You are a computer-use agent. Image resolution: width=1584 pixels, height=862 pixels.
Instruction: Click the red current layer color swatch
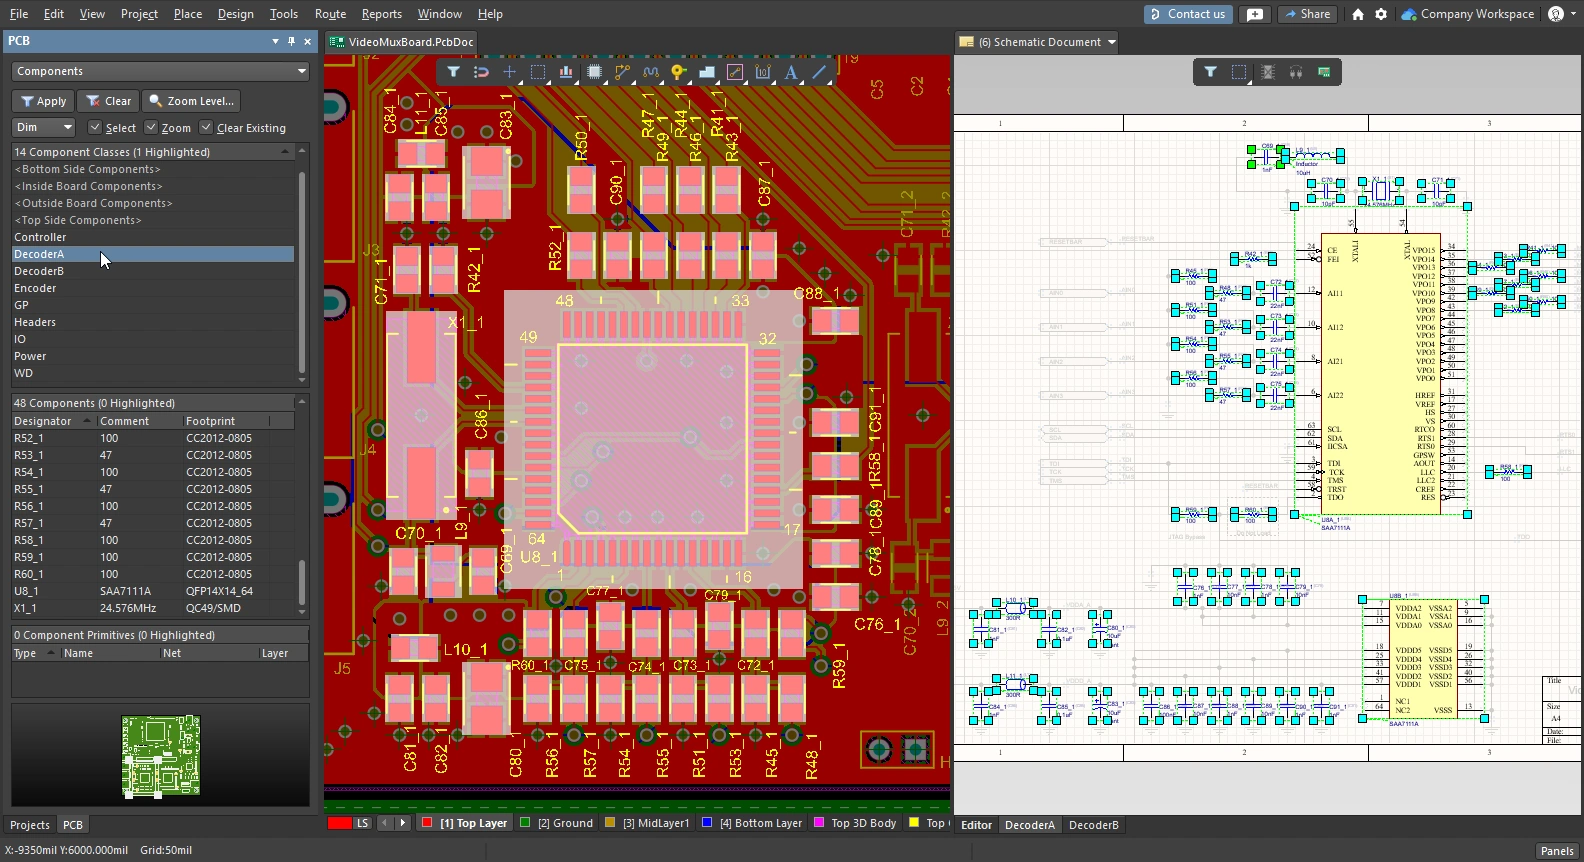[x=339, y=823]
